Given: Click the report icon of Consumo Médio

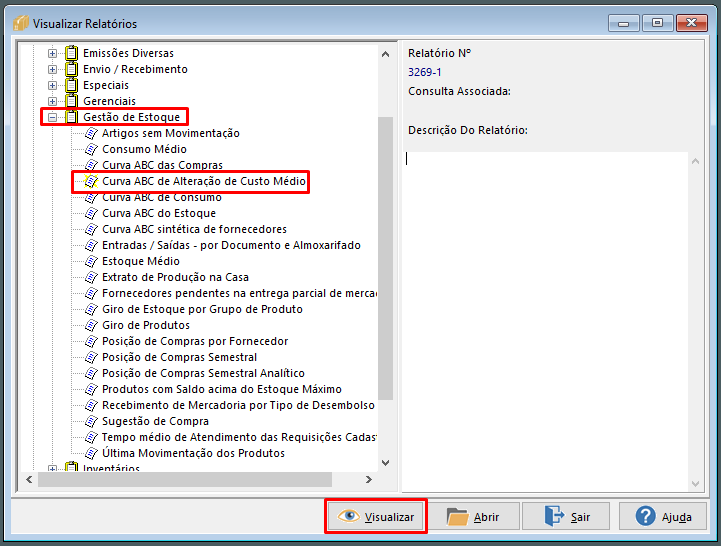Looking at the screenshot, I should click(92, 149).
